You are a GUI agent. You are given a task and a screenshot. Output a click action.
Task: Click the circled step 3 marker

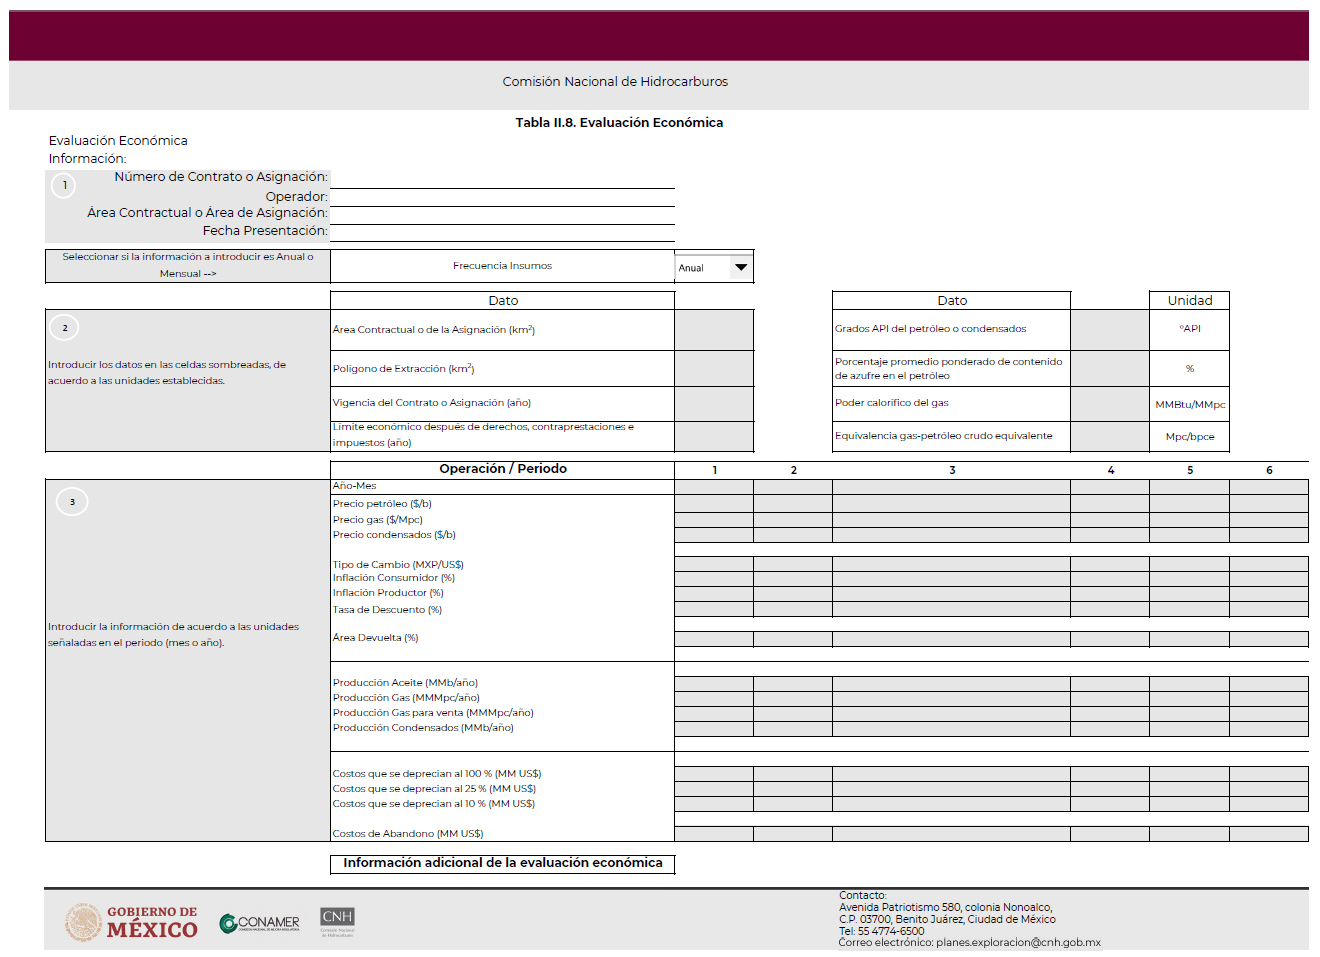pos(72,502)
